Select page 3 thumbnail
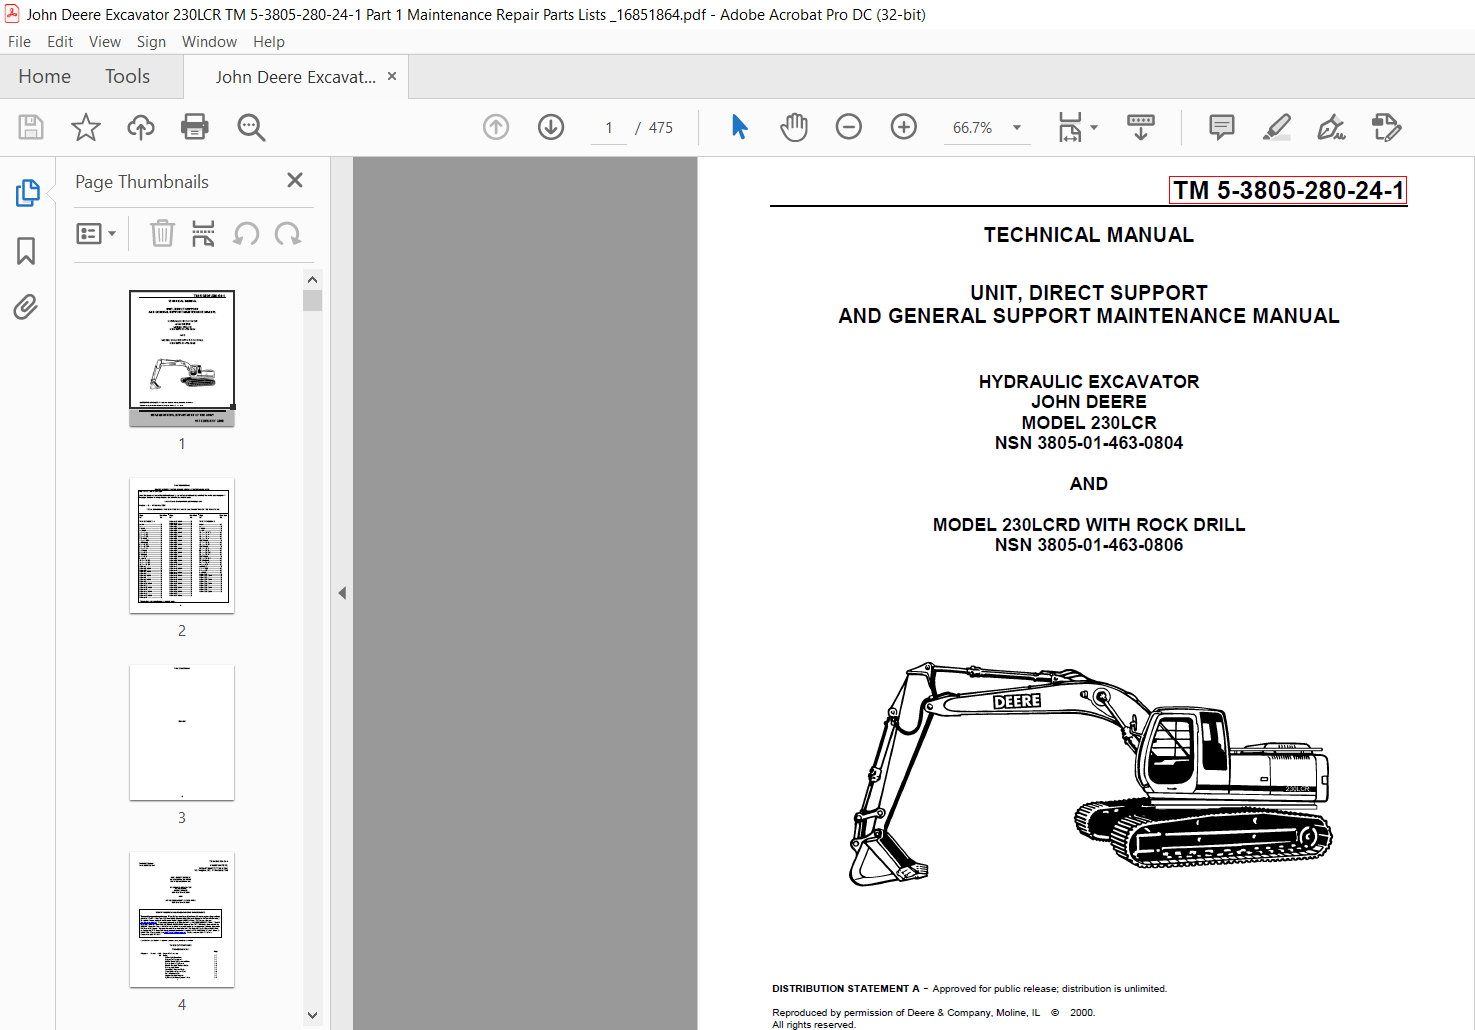Image resolution: width=1475 pixels, height=1030 pixels. click(x=182, y=733)
